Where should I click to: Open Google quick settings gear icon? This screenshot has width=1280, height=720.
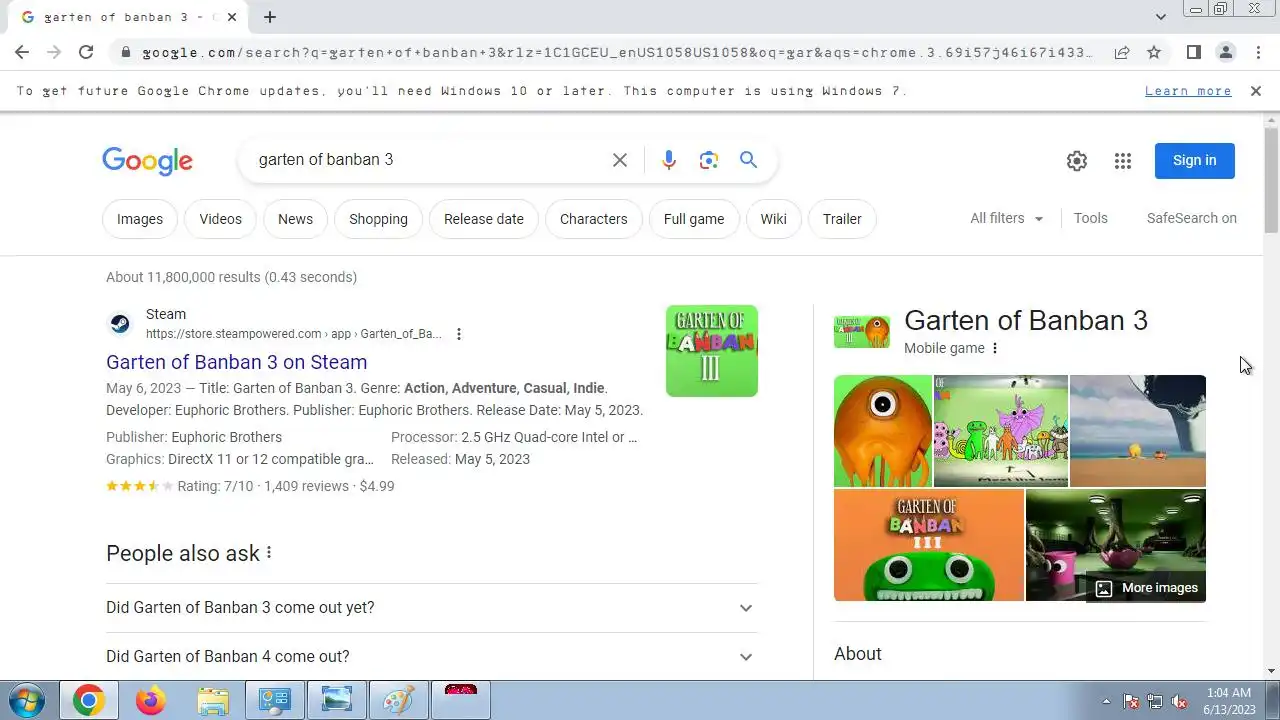tap(1077, 161)
